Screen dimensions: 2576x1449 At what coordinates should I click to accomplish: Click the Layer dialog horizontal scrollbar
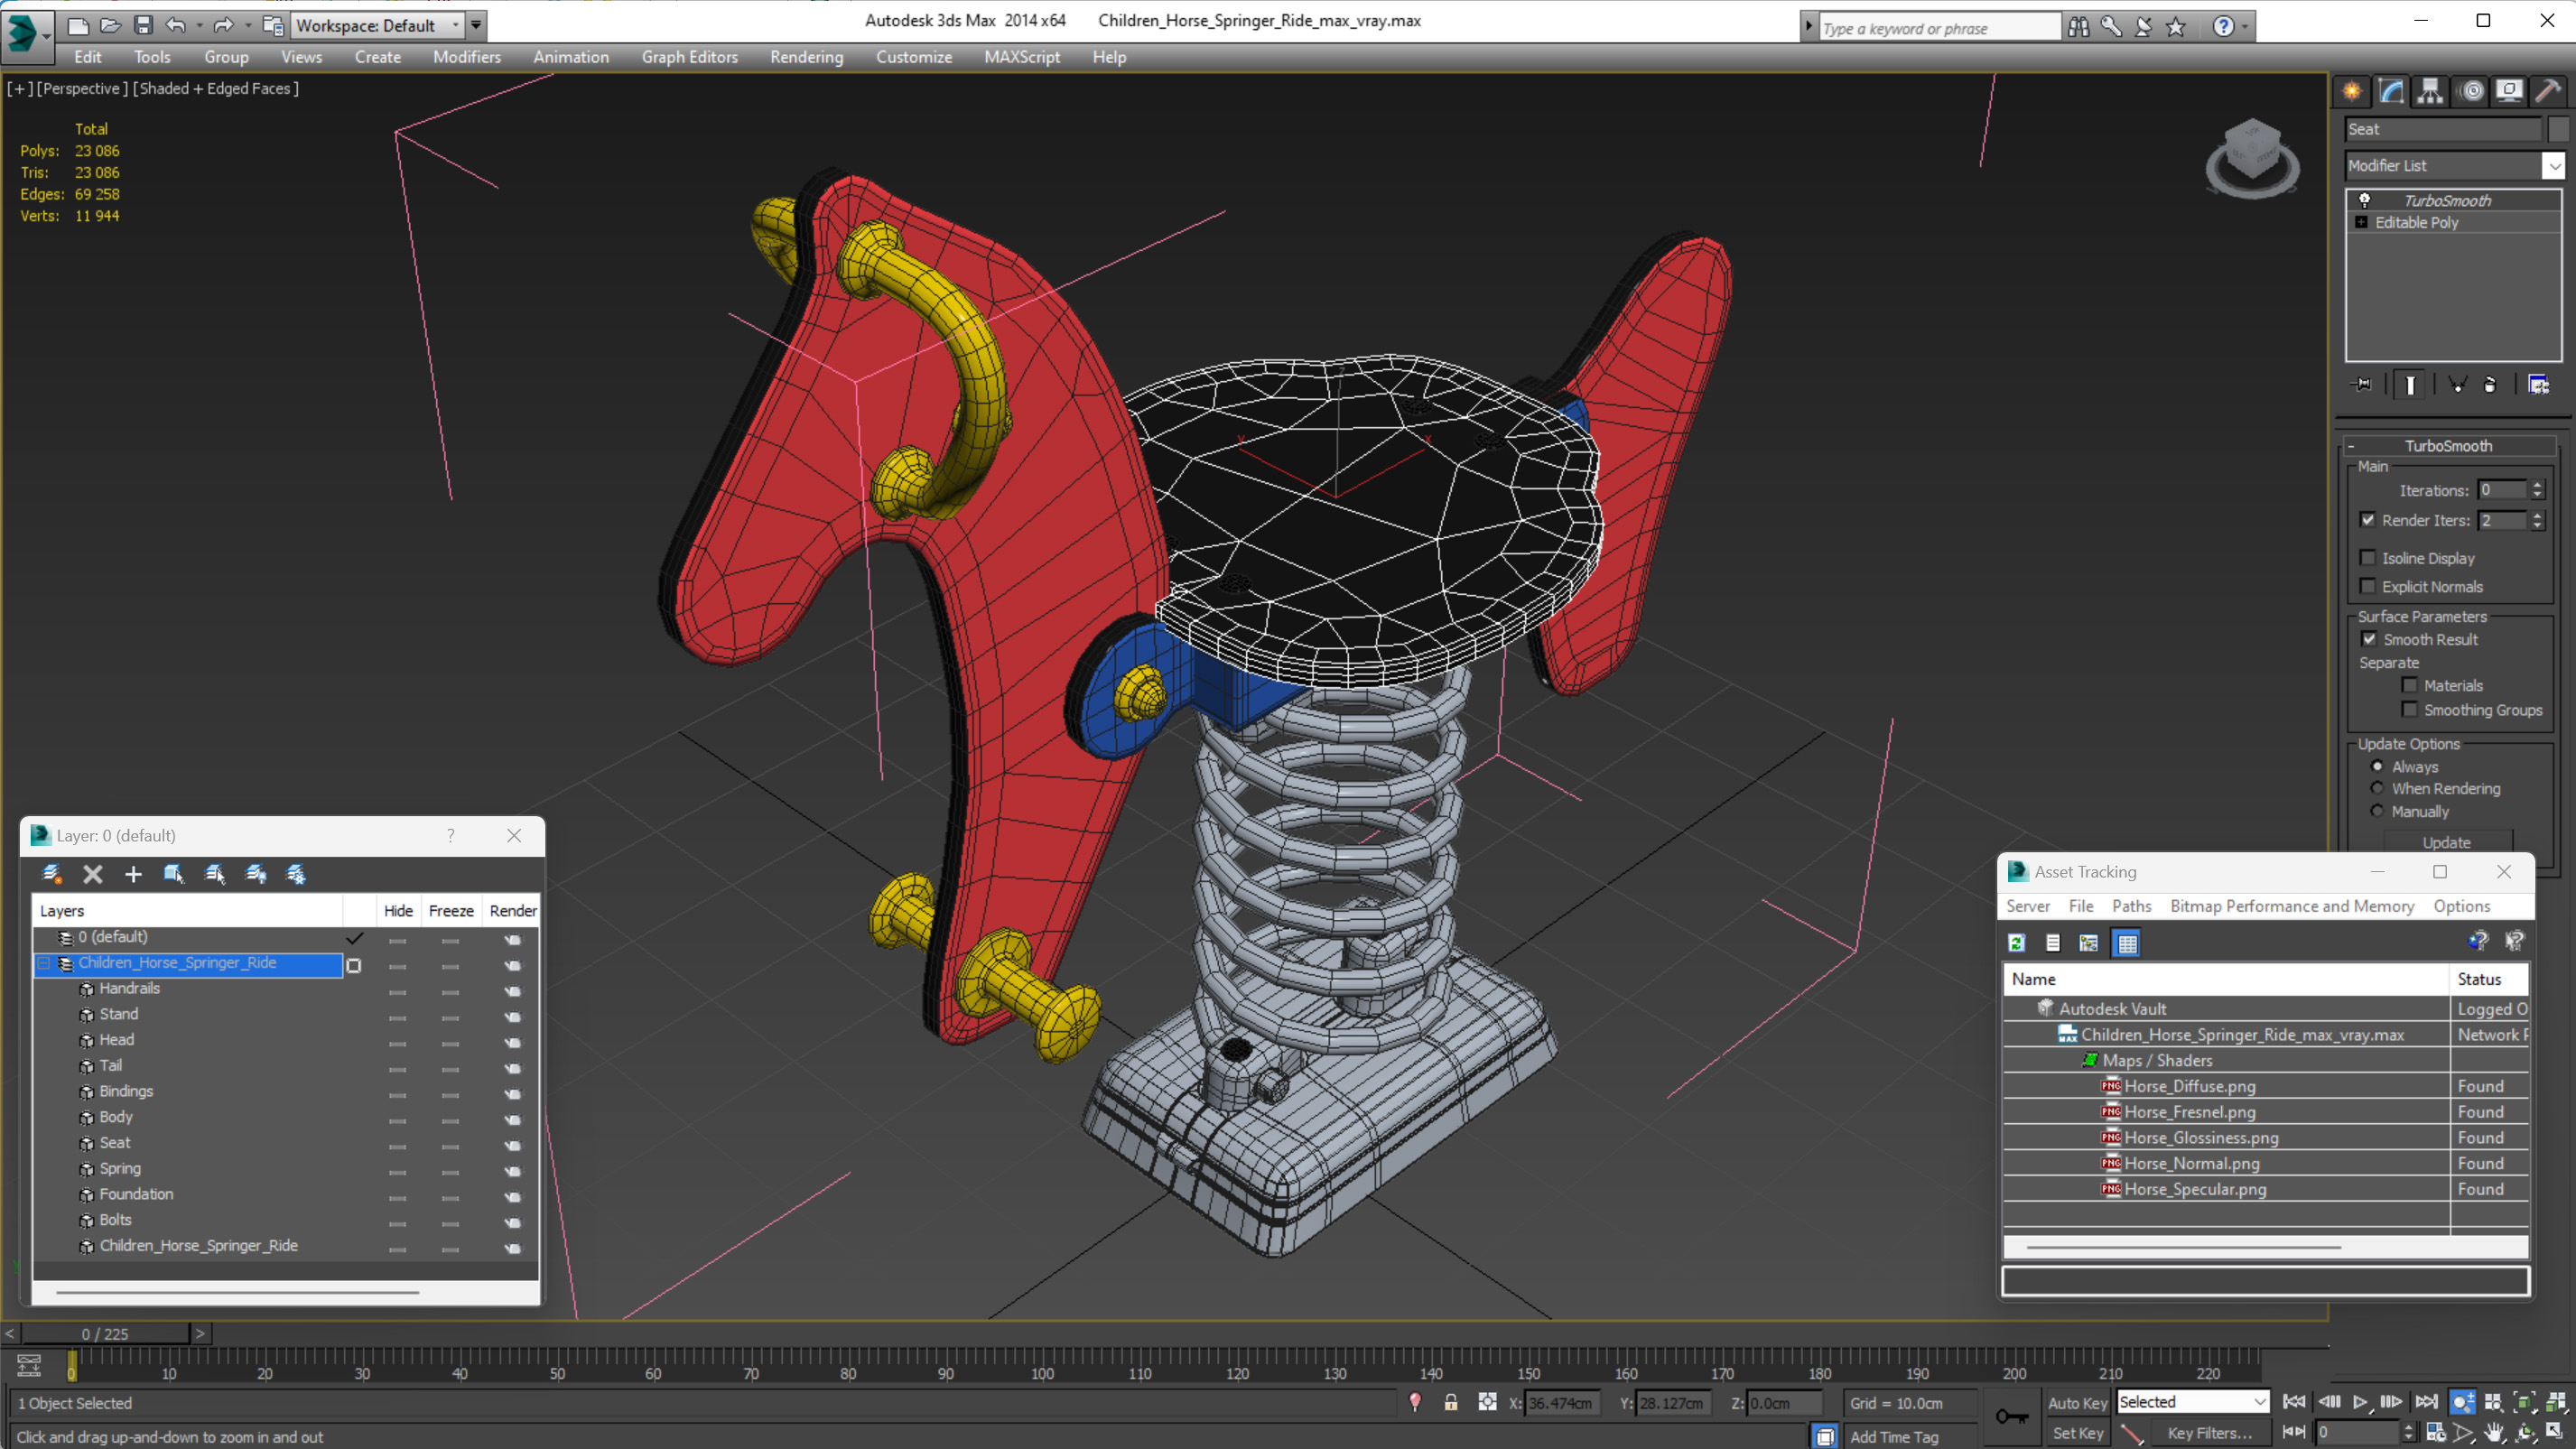237,1292
